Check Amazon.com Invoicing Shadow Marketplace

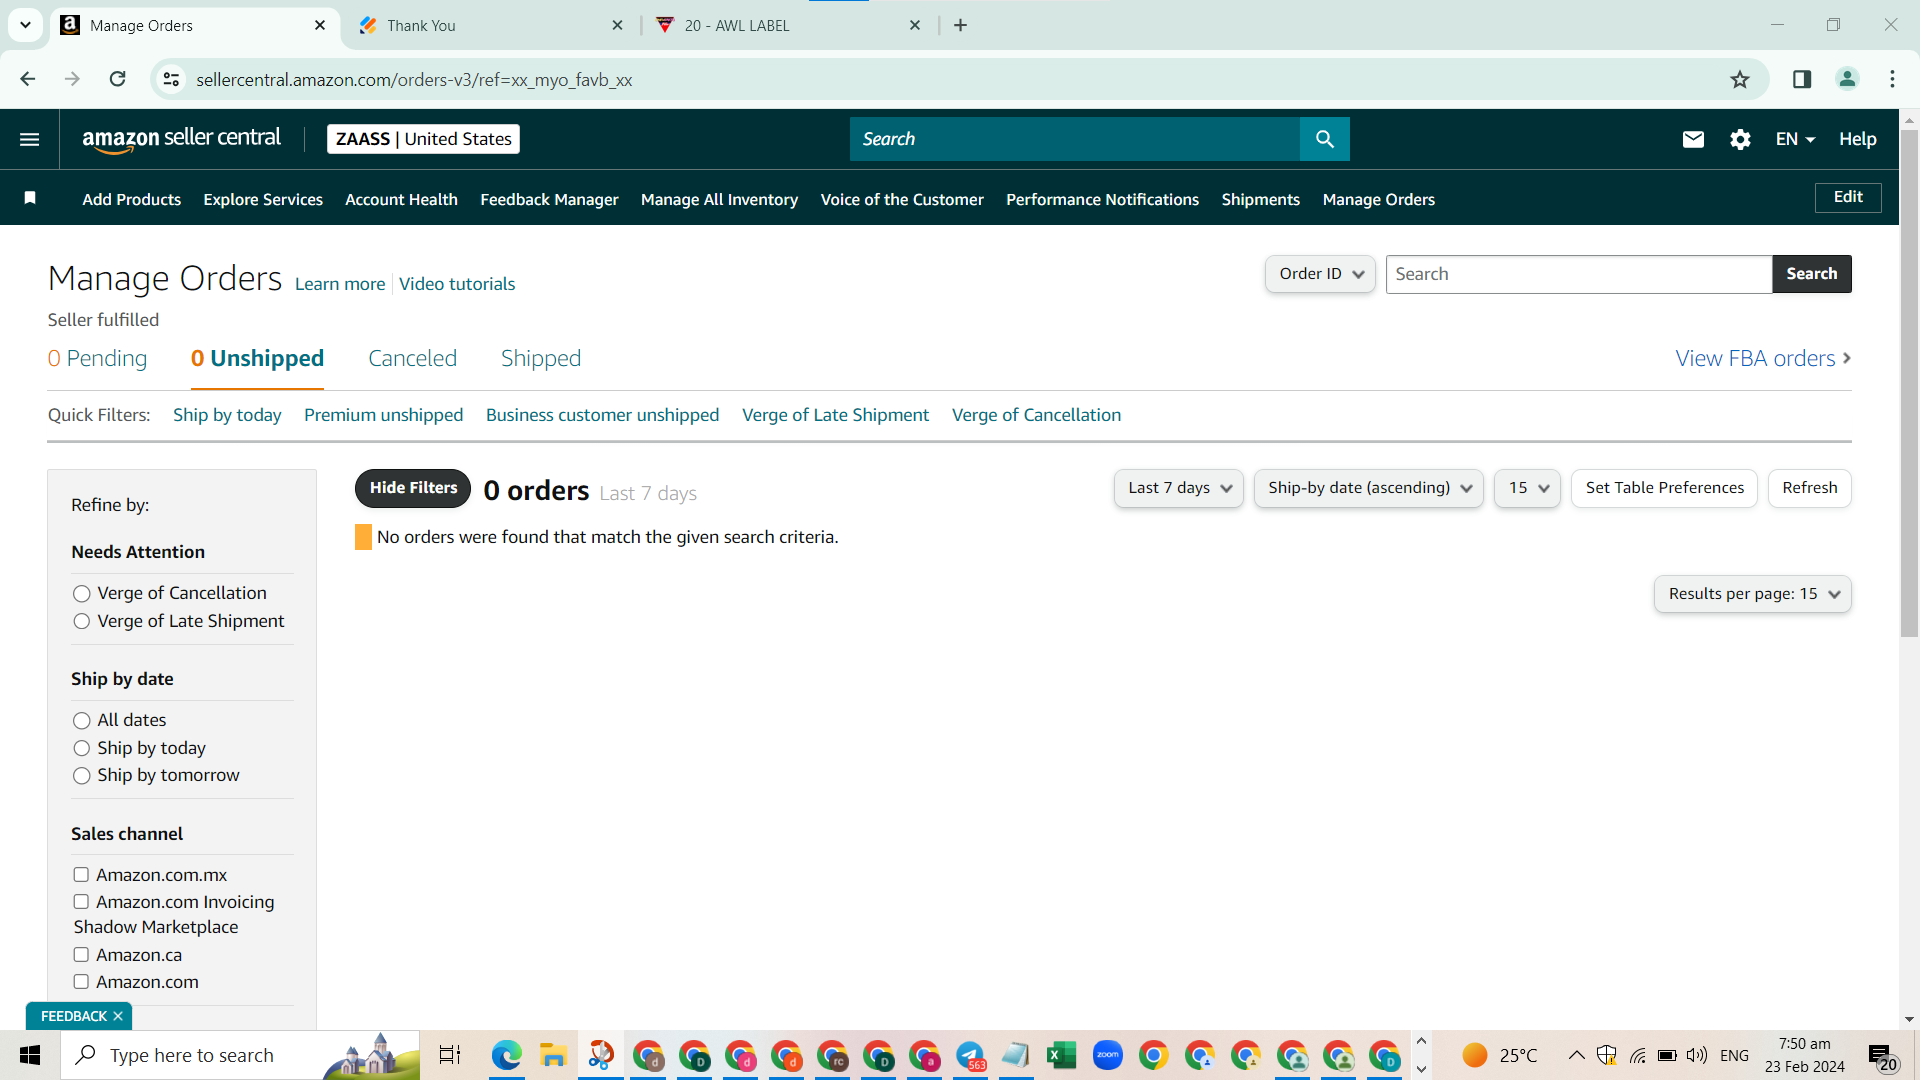pos(81,902)
